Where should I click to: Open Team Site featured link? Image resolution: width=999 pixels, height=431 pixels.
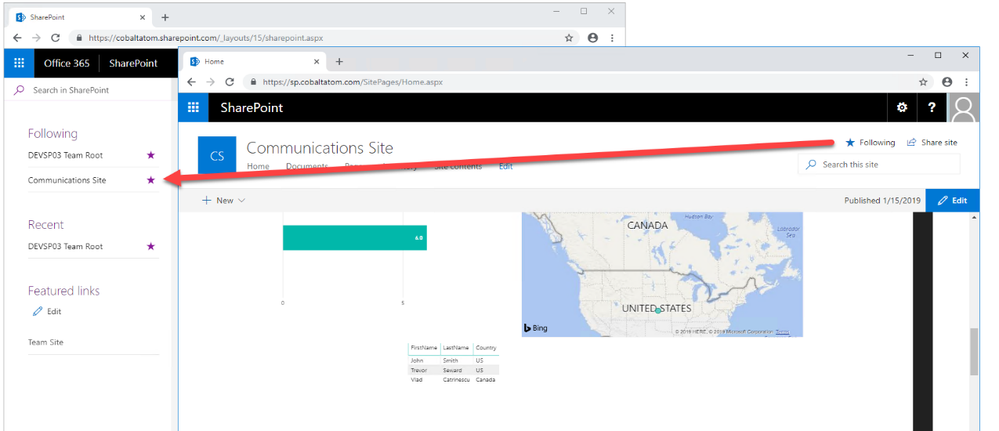(46, 342)
